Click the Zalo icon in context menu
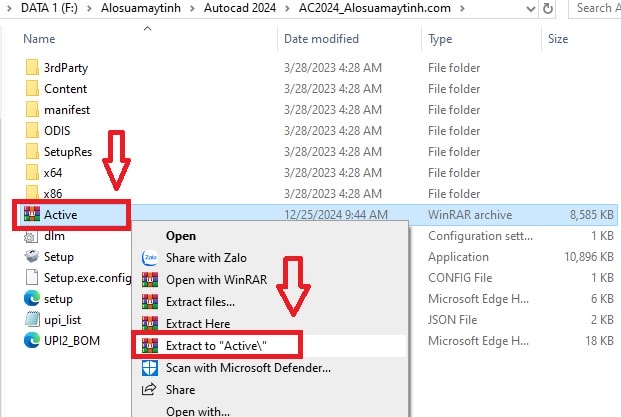Image resolution: width=621 pixels, height=417 pixels. click(x=151, y=258)
